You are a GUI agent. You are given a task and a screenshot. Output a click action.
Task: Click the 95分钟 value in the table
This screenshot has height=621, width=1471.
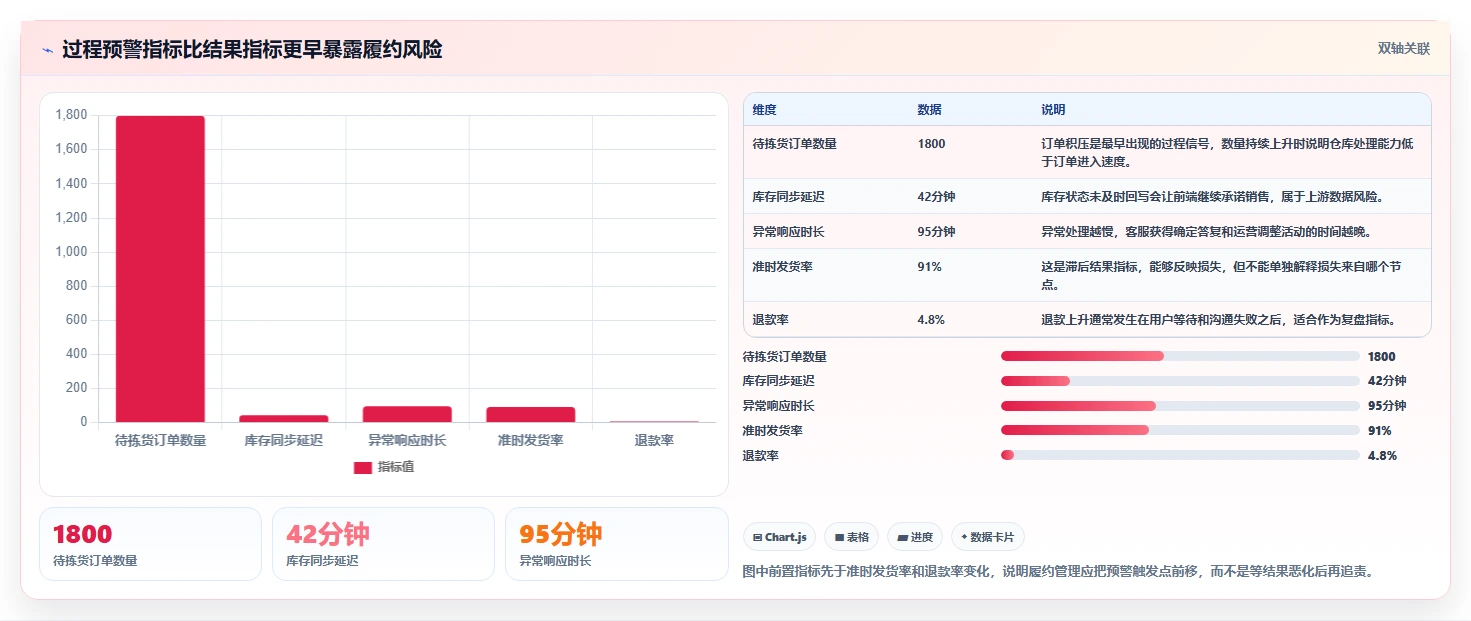(936, 232)
